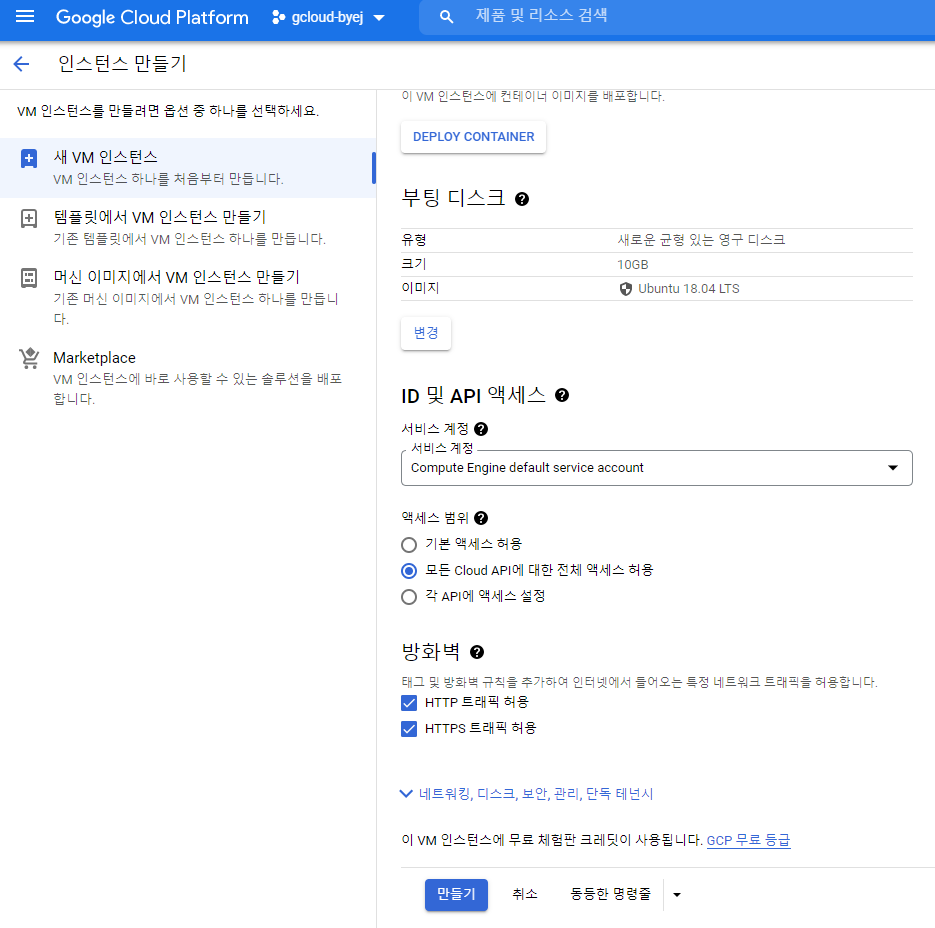The width and height of the screenshot is (935, 928).
Task: Click the template VM instance icon
Action: pos(29,218)
